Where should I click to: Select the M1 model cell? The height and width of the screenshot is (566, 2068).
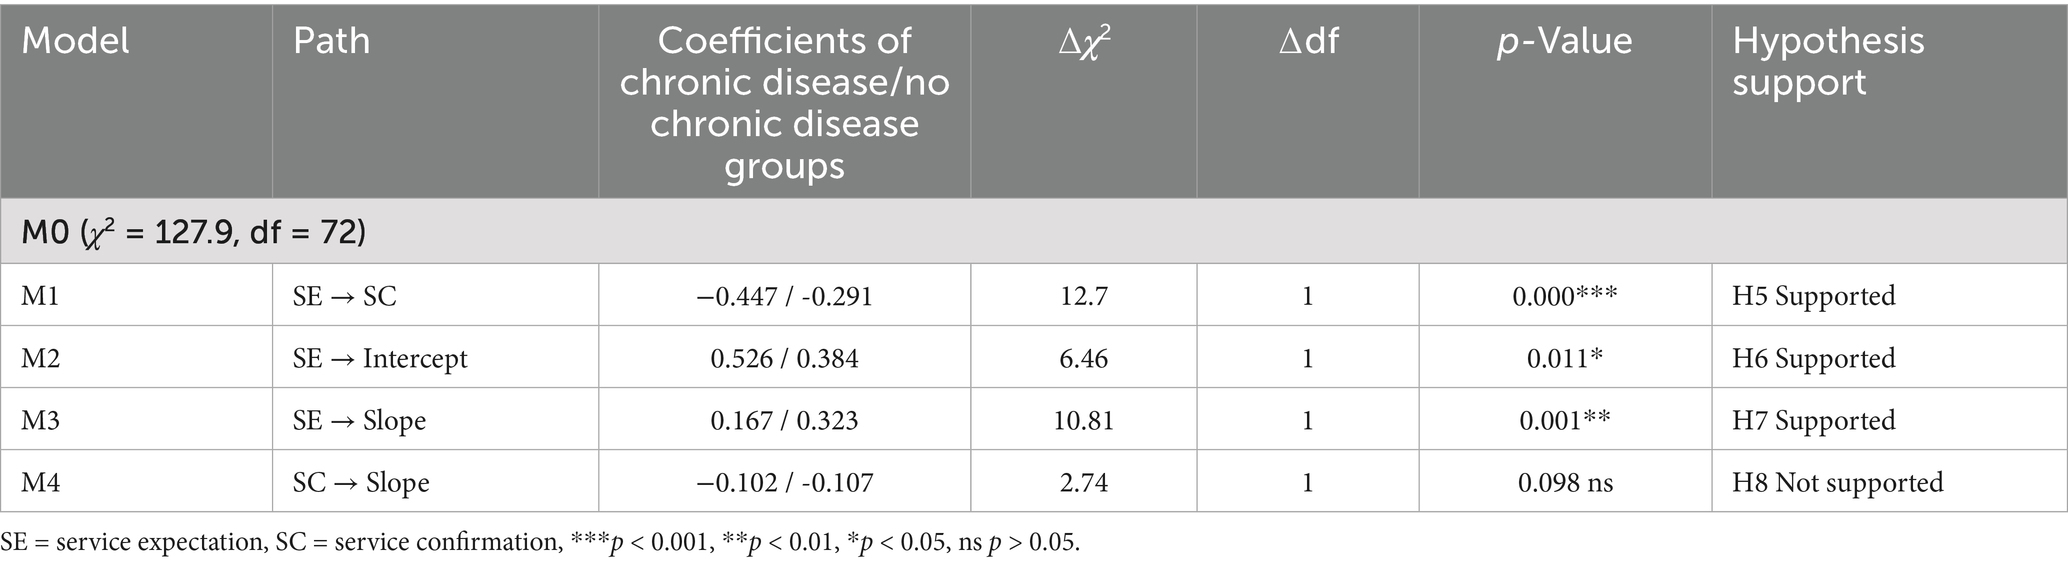coord(40,296)
